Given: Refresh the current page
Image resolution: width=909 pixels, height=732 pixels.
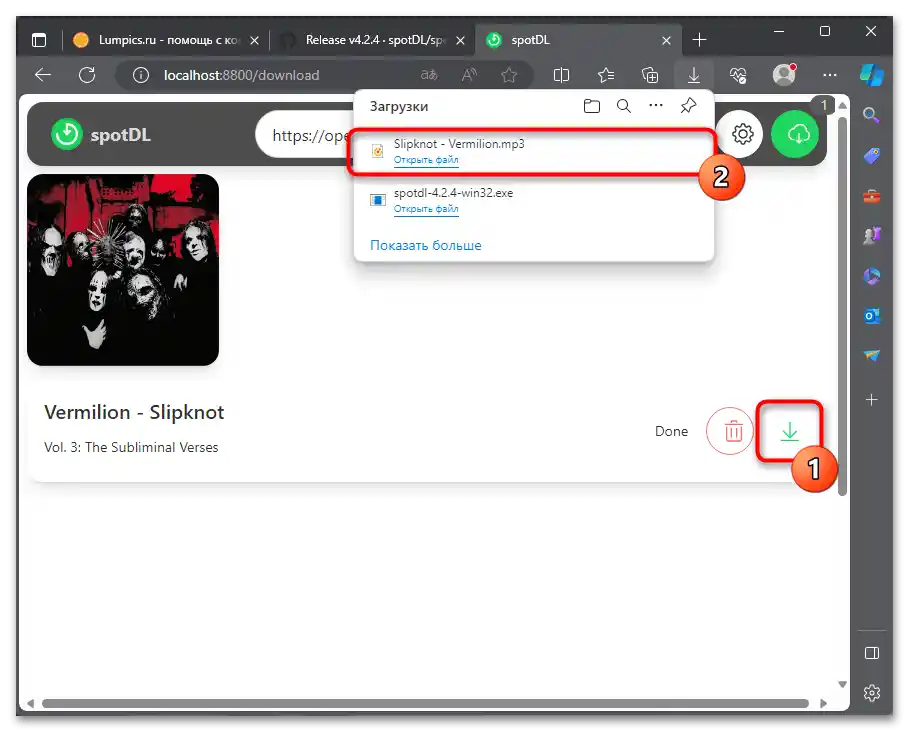Looking at the screenshot, I should [87, 75].
